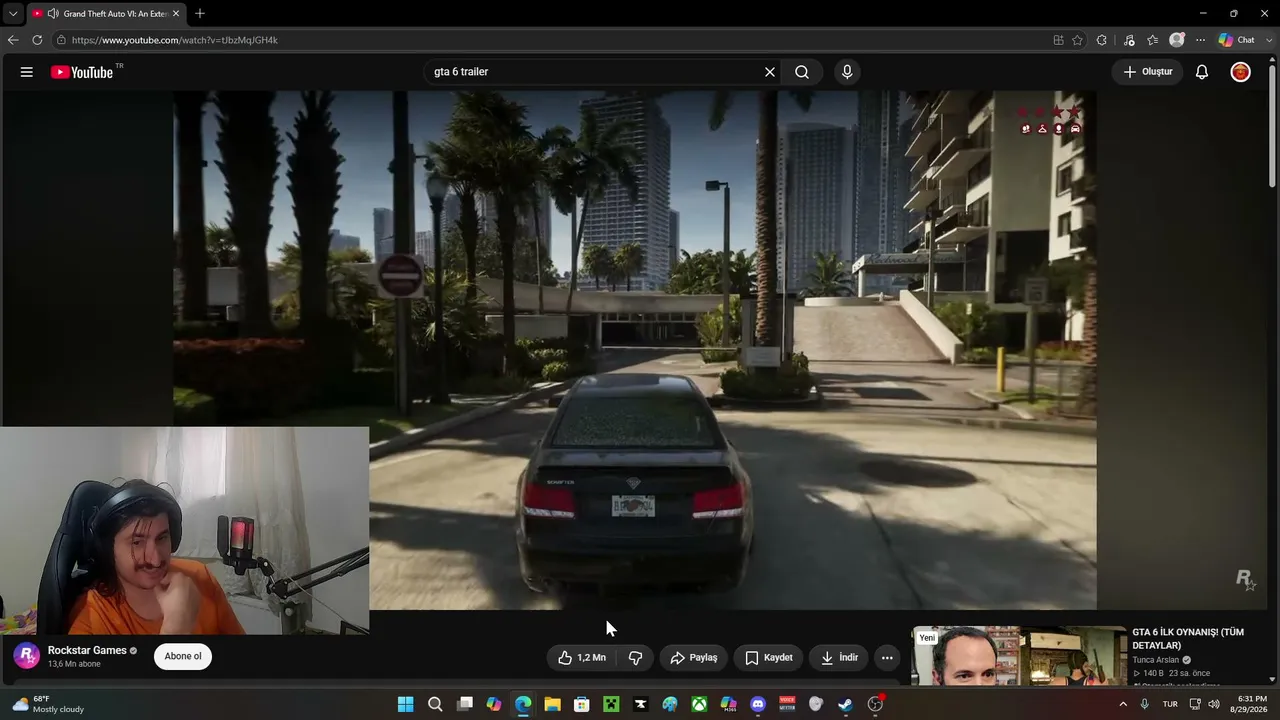The width and height of the screenshot is (1280, 720).
Task: Go to the YouTube home logo
Action: [82, 72]
